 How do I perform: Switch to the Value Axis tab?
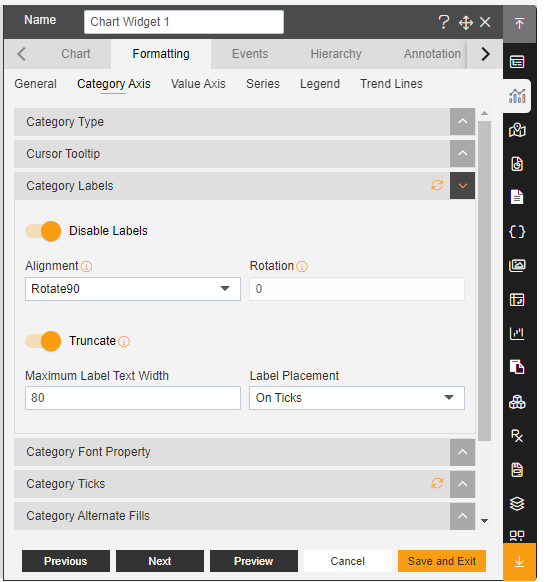pos(198,84)
